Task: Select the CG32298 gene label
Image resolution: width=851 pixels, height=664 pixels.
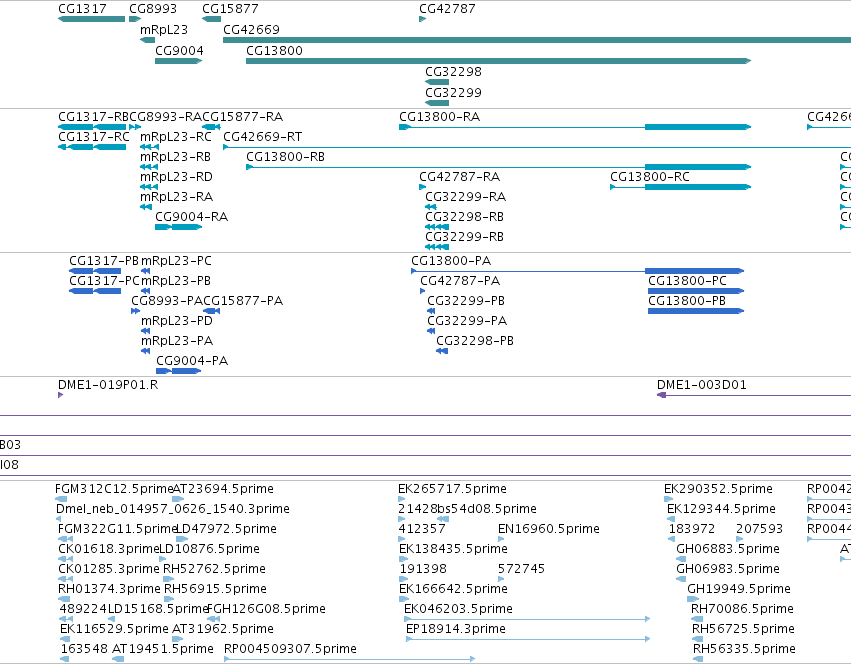Action: [x=453, y=72]
